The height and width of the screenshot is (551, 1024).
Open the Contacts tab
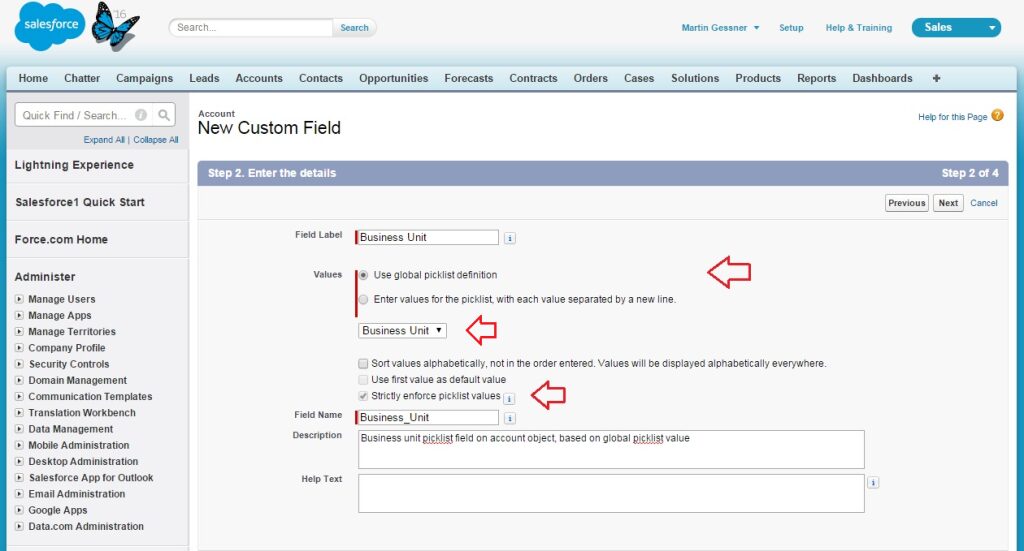click(321, 78)
